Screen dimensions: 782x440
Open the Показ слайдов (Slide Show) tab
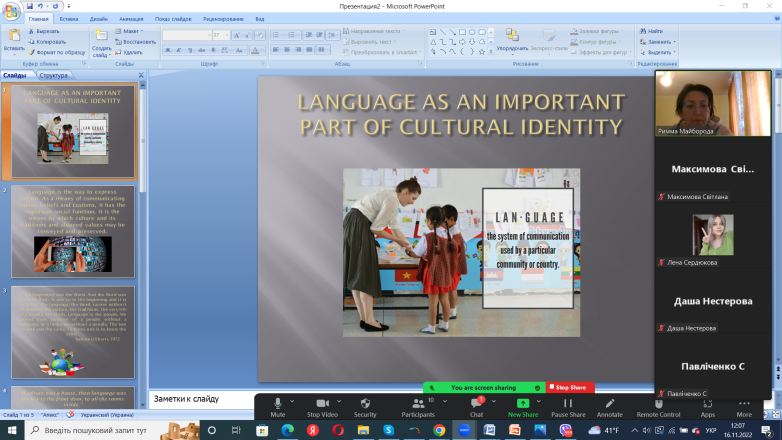[x=173, y=19]
